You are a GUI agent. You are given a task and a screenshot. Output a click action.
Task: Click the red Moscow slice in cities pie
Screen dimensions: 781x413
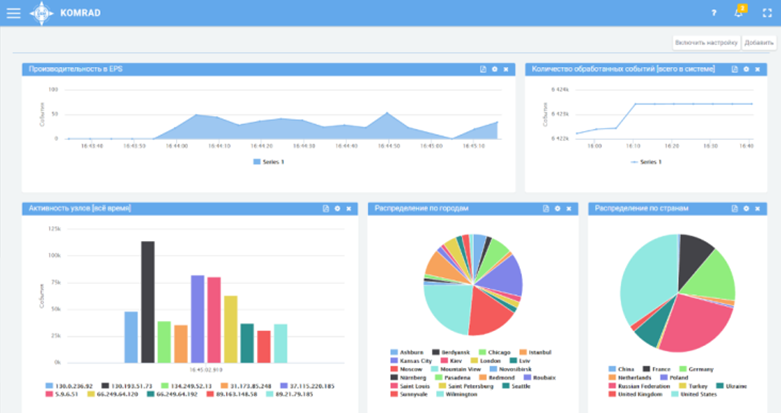click(x=488, y=311)
